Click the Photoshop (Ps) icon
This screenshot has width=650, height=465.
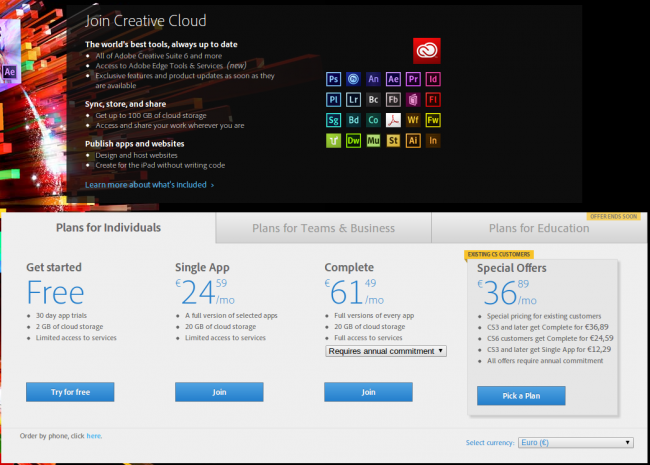(x=333, y=79)
